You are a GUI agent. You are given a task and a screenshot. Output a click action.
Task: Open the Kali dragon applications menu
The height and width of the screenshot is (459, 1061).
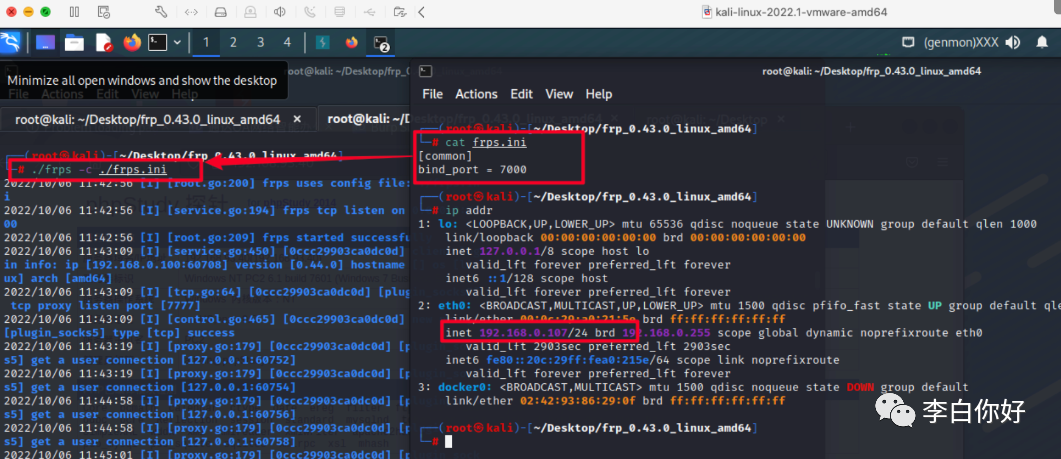coord(10,43)
